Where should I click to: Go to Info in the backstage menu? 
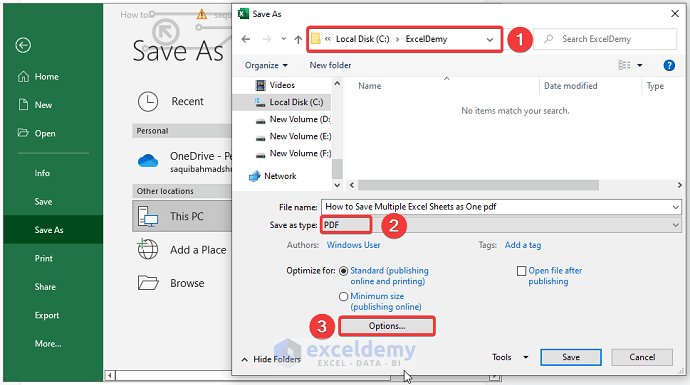click(42, 173)
